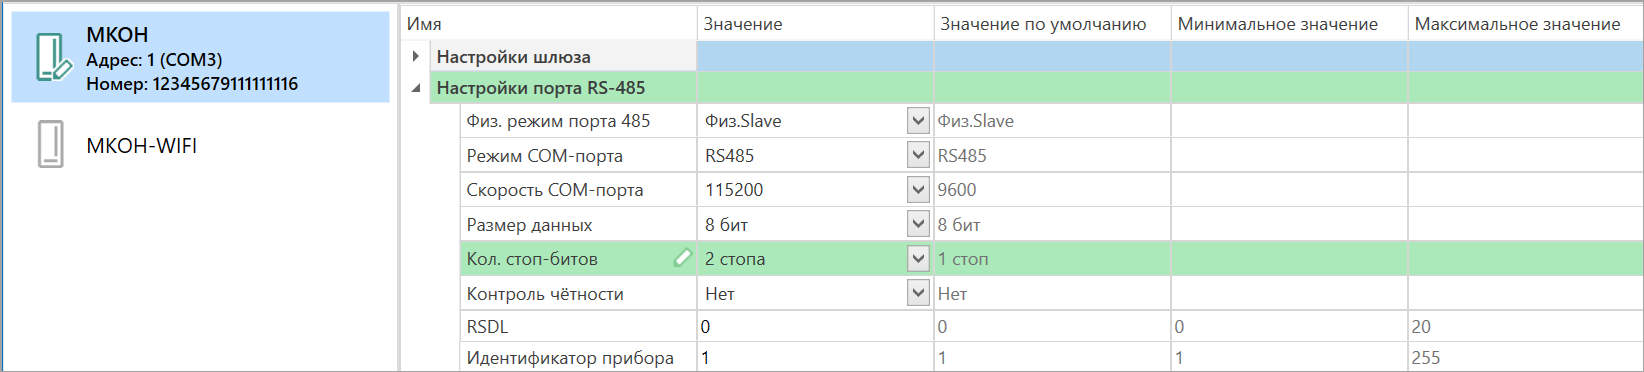Collapse the Настройки порта RS-485 group
This screenshot has height=372, width=1644.
click(x=416, y=88)
